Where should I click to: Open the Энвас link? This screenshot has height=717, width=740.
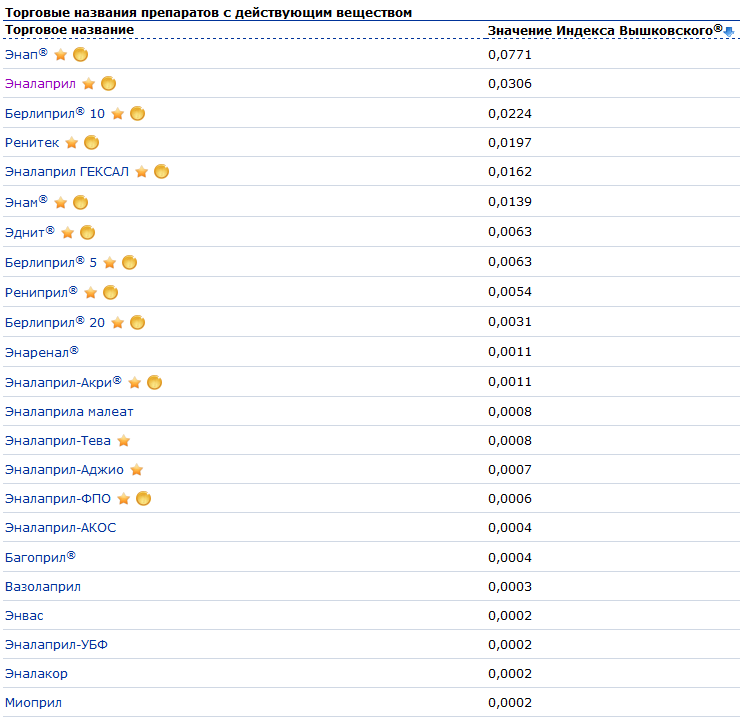pyautogui.click(x=24, y=616)
